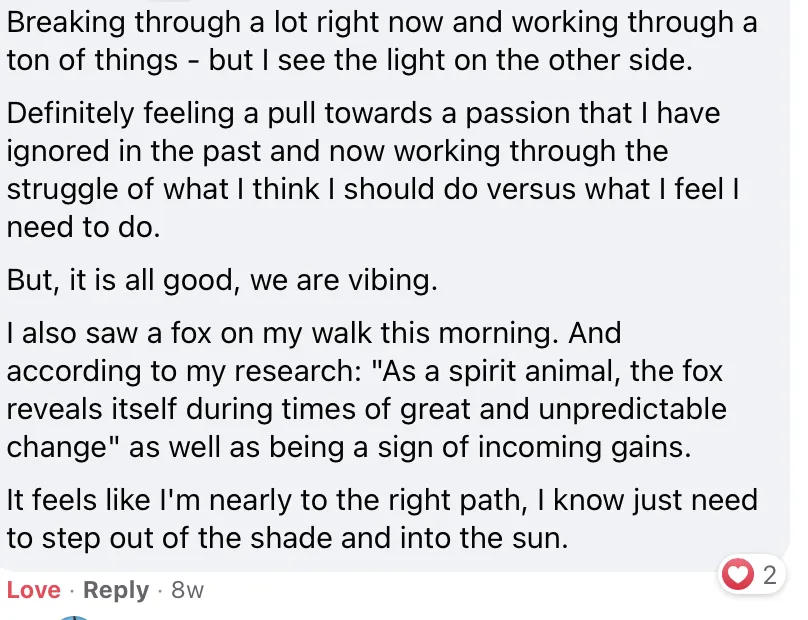Click the red heart reaction icon
The image size is (808, 620).
click(737, 575)
